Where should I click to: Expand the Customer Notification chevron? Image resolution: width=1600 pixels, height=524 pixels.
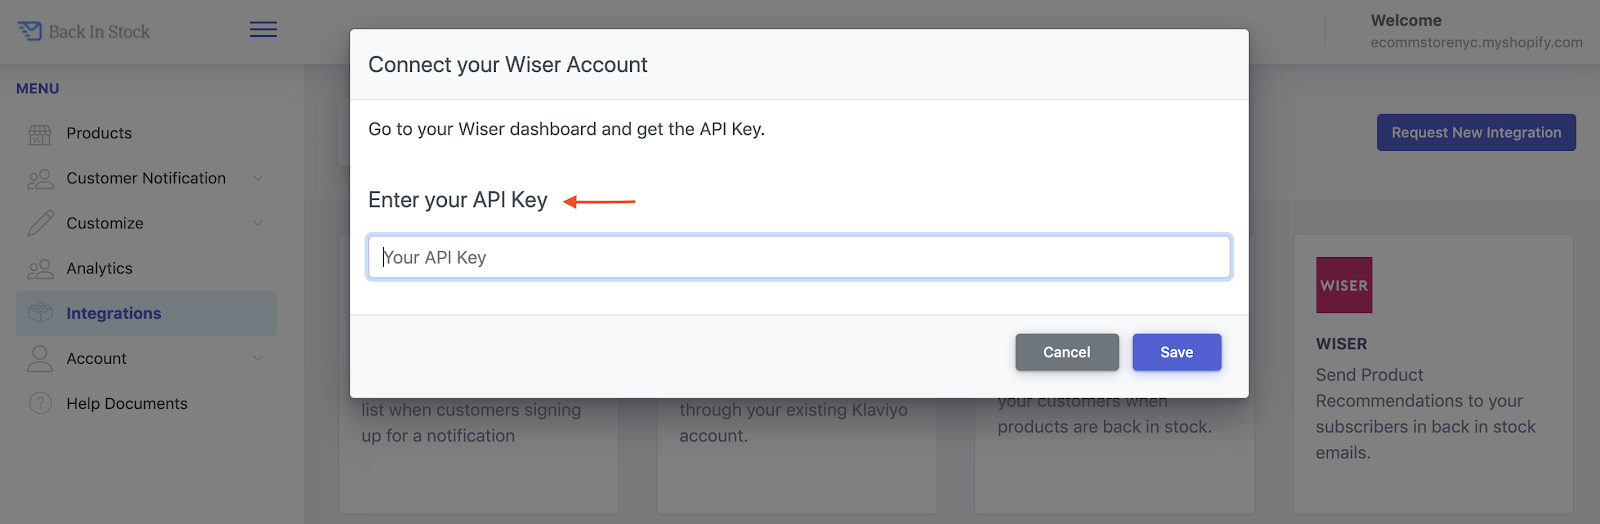click(258, 178)
